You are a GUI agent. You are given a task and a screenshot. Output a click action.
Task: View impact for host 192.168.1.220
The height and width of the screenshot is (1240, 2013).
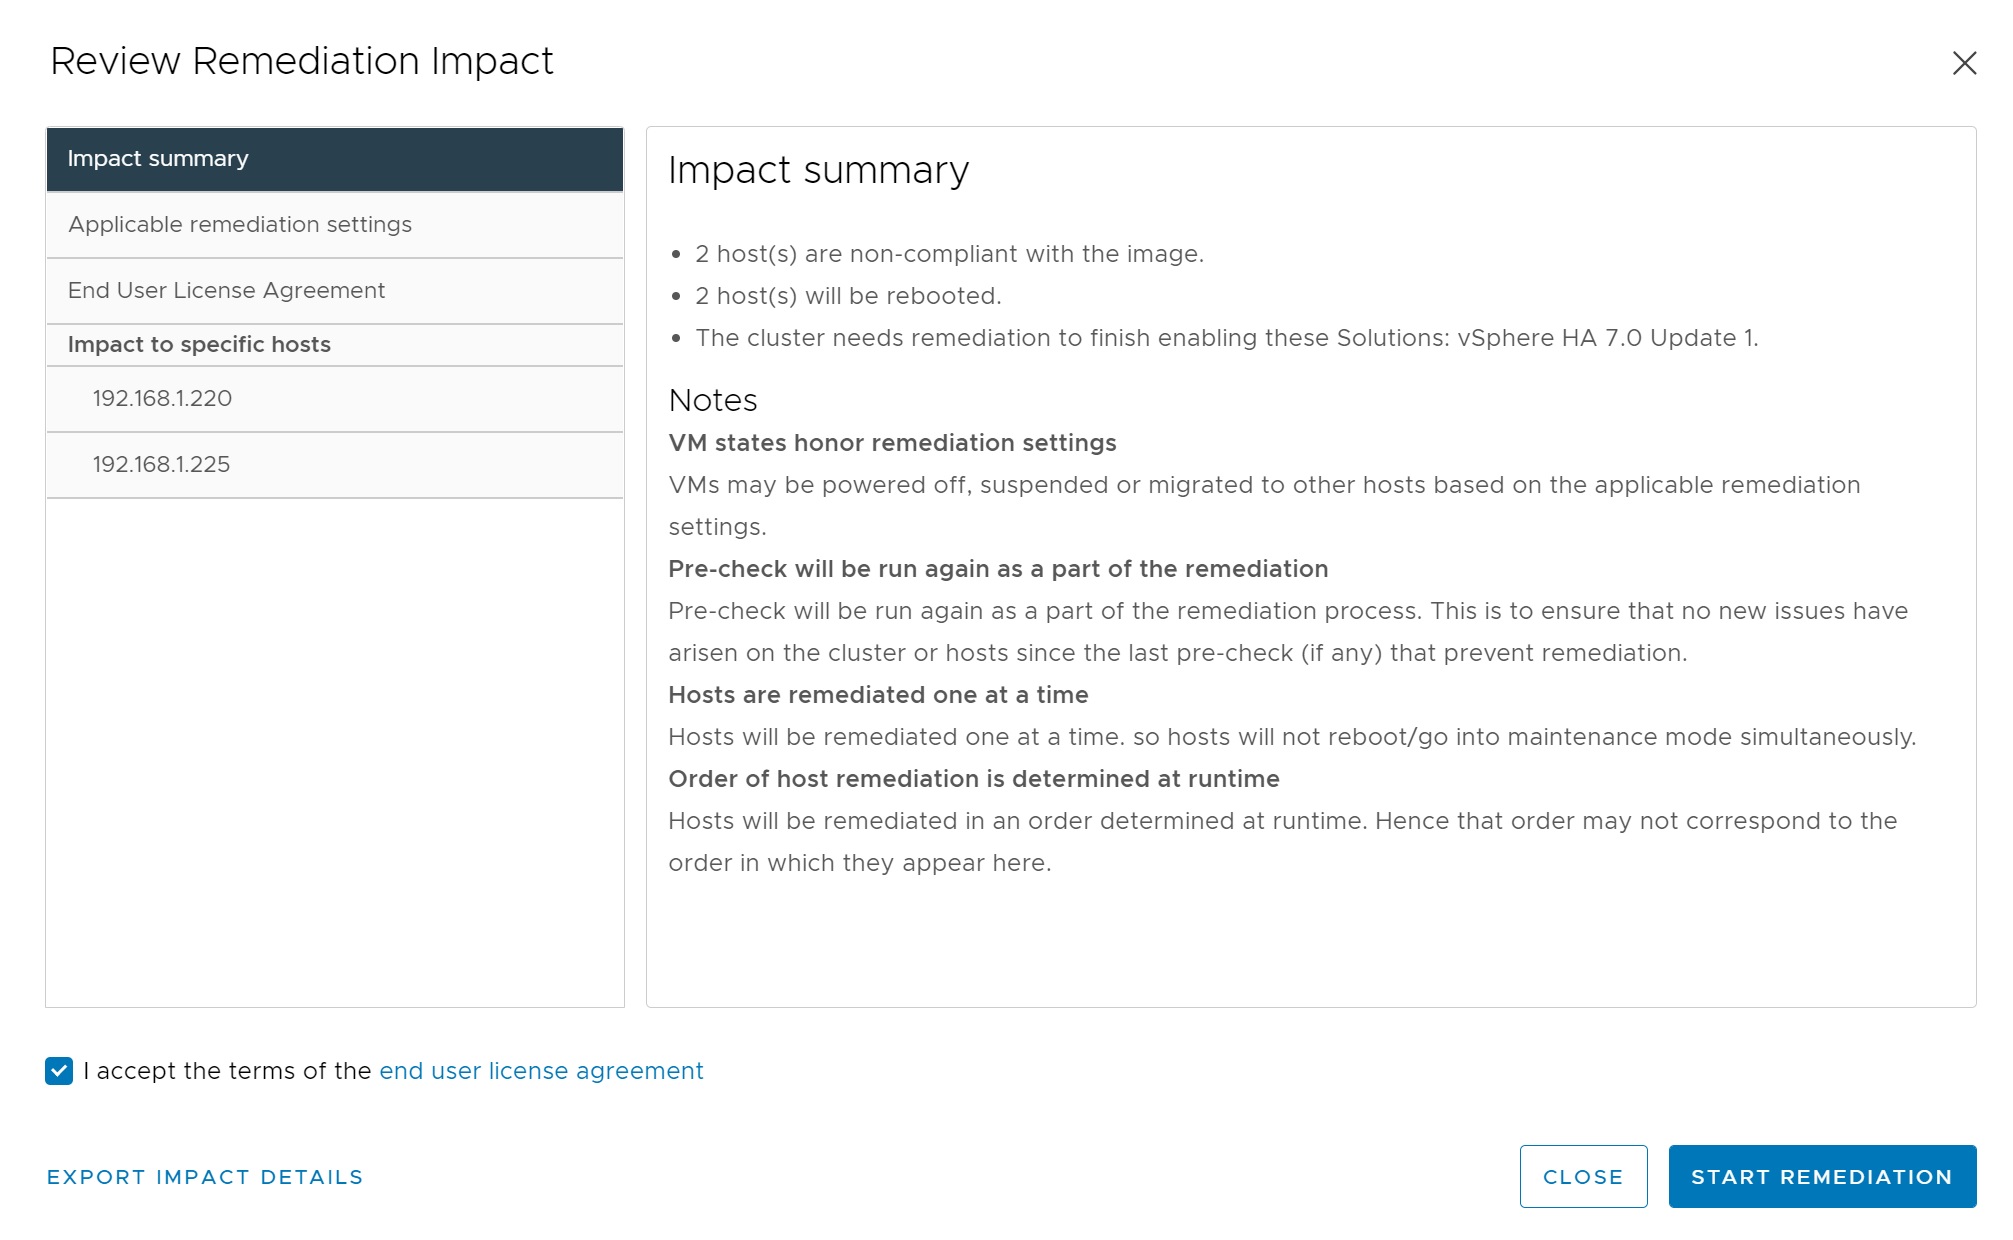(334, 399)
